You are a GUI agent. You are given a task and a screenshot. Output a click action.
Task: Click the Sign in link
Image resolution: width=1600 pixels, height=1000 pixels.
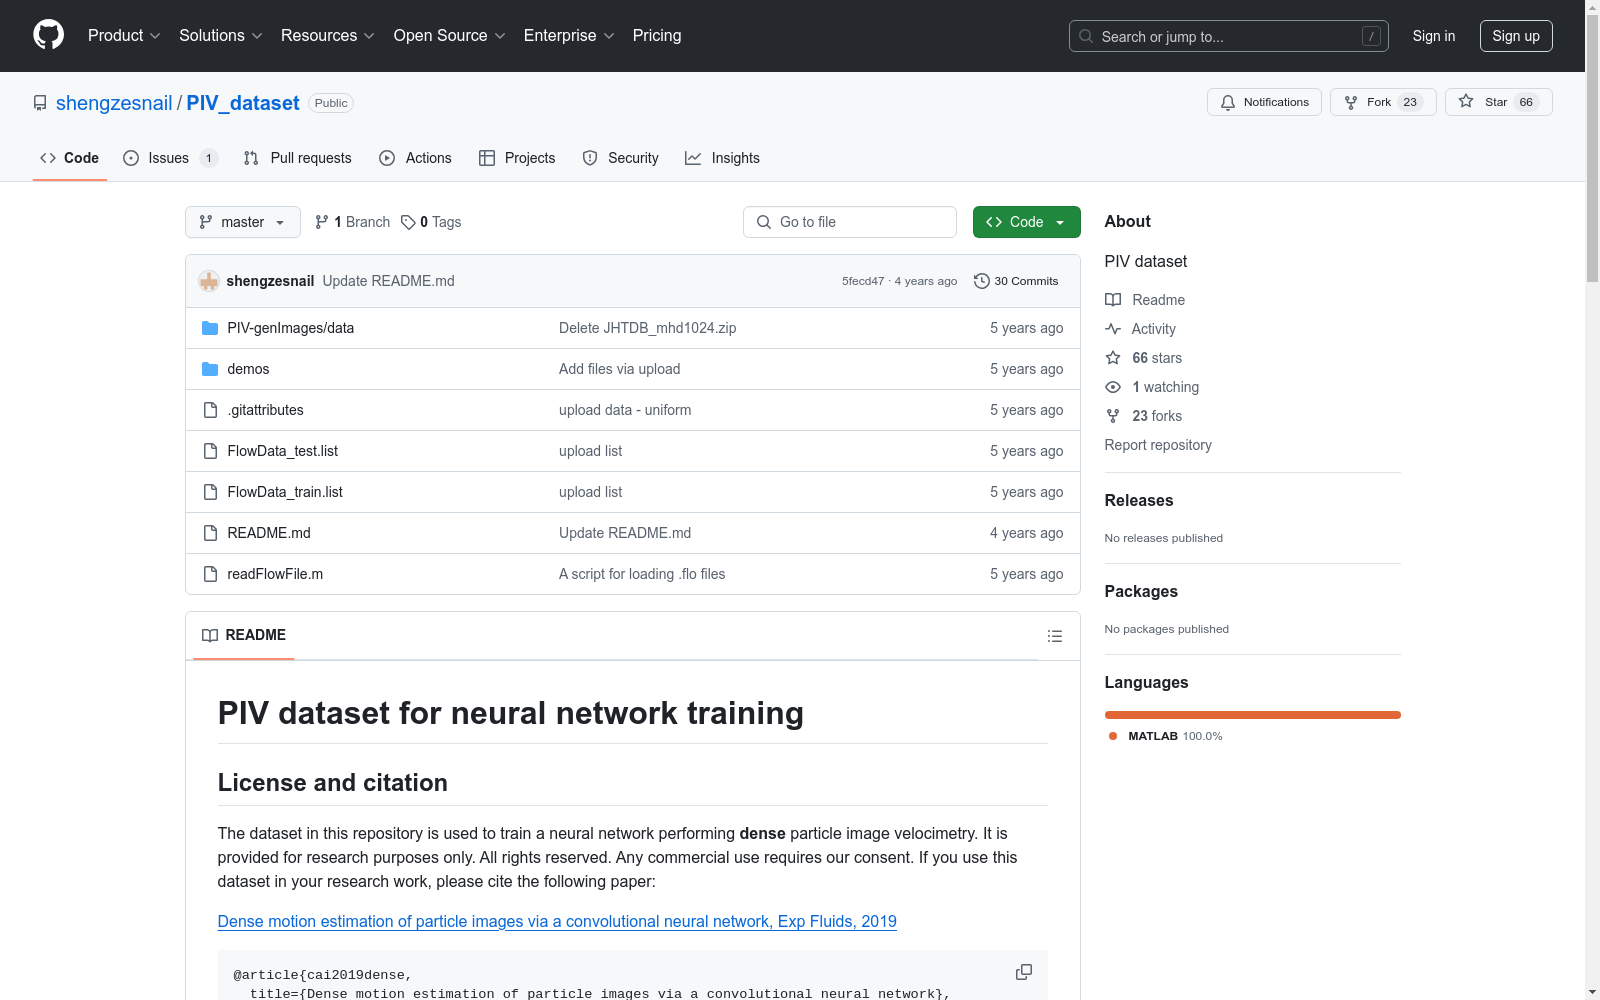(1434, 36)
